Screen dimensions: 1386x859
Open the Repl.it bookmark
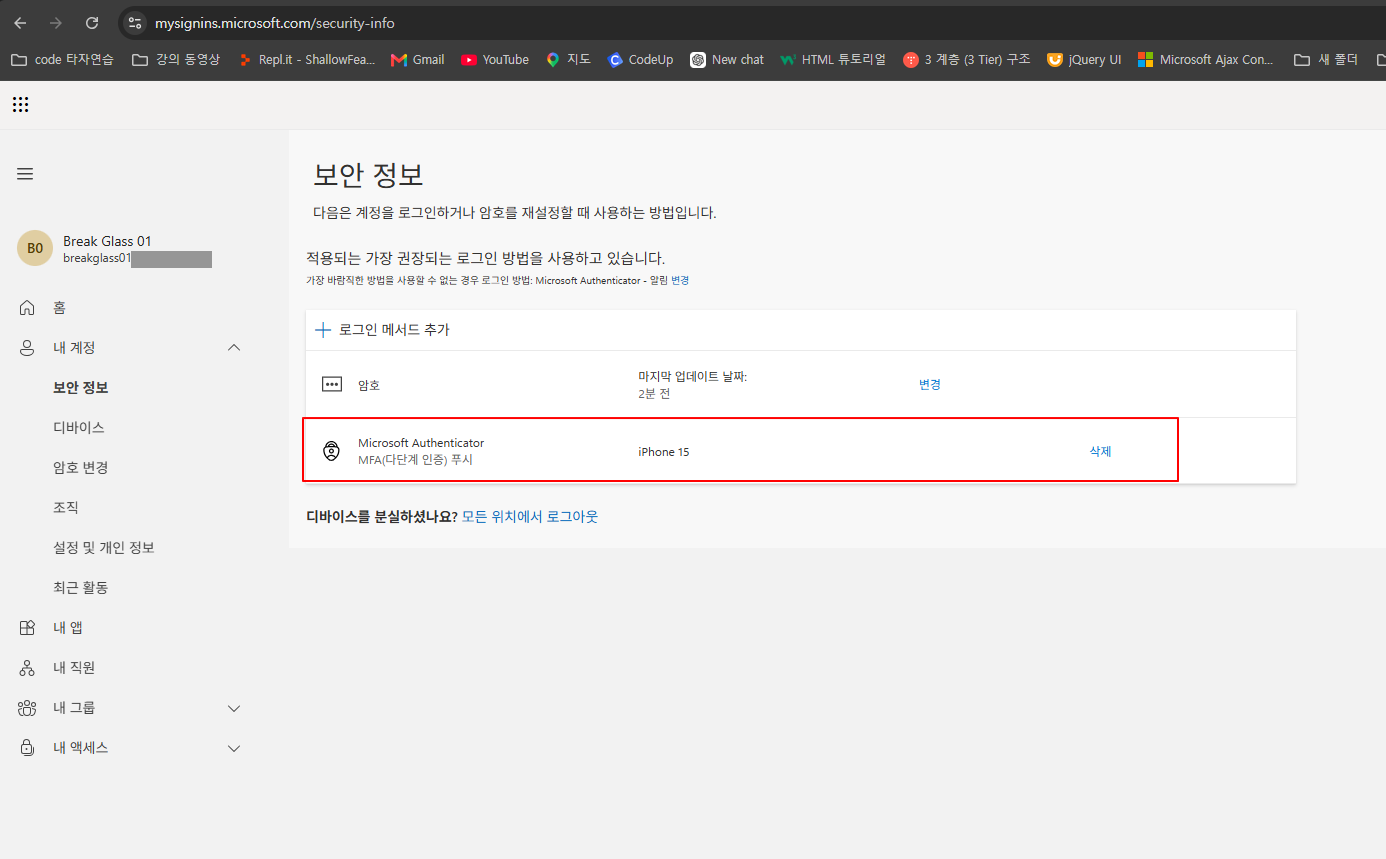[x=306, y=60]
